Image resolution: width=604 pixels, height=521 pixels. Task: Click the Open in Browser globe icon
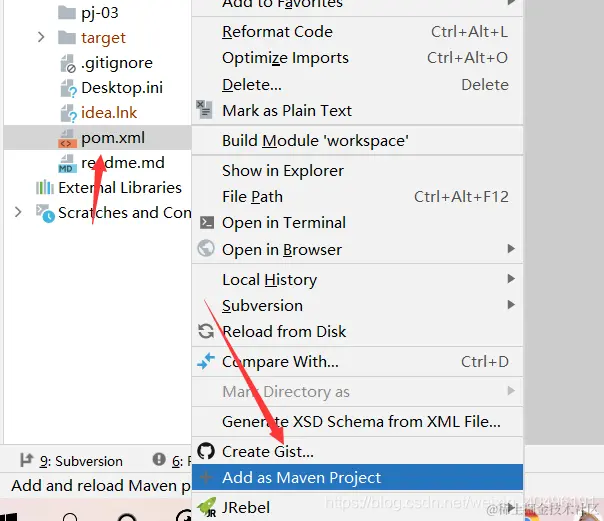pos(206,248)
